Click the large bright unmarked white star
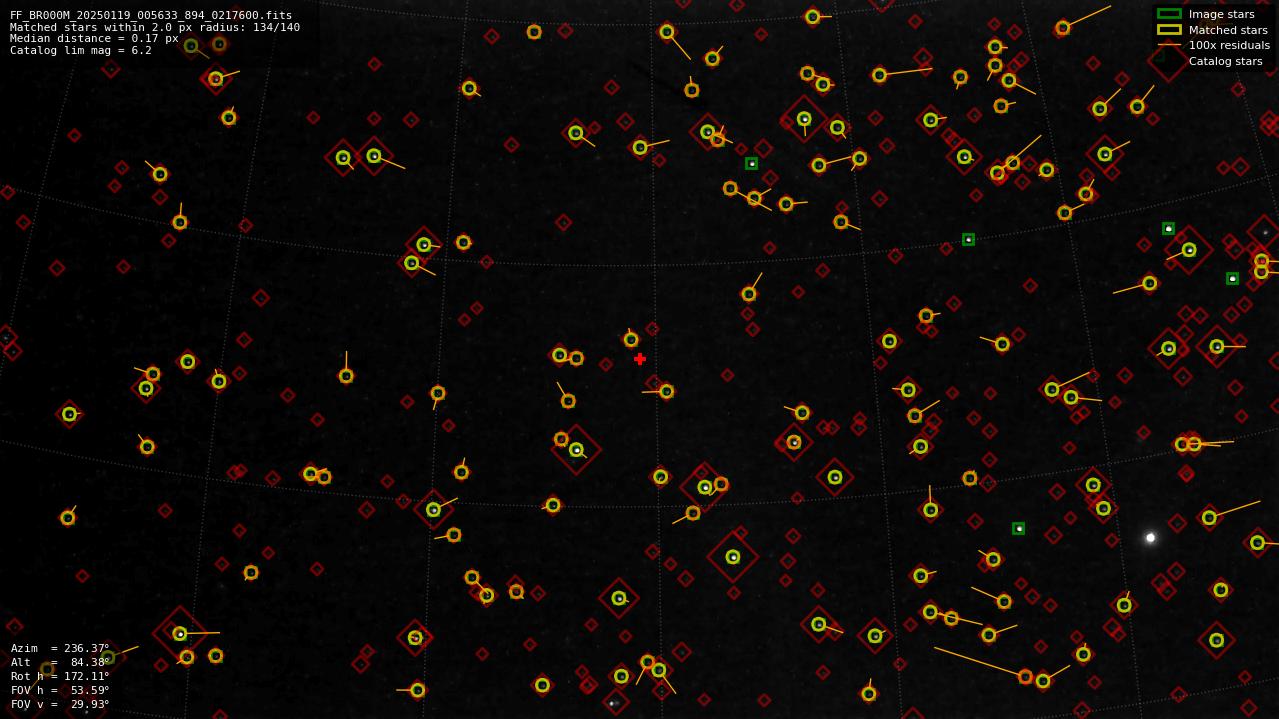Viewport: 1279px width, 719px height. click(1150, 538)
